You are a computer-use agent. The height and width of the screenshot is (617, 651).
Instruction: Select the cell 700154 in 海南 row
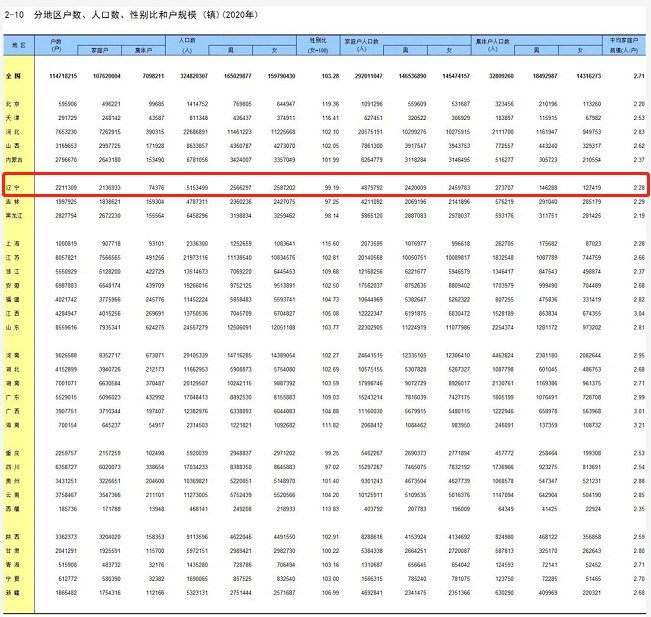(67, 425)
